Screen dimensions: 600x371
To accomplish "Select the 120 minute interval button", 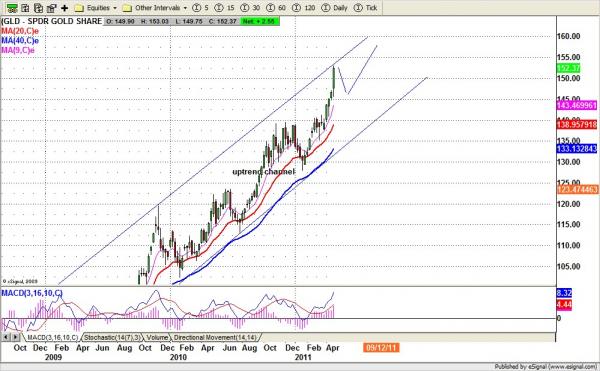I will coord(303,8).
